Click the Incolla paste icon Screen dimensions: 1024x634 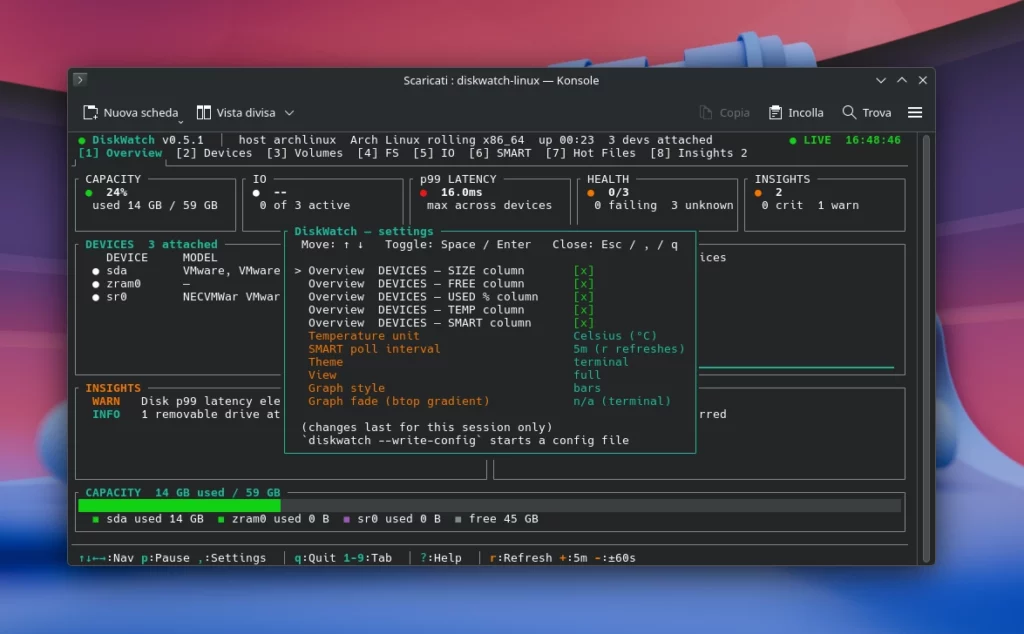coord(775,112)
